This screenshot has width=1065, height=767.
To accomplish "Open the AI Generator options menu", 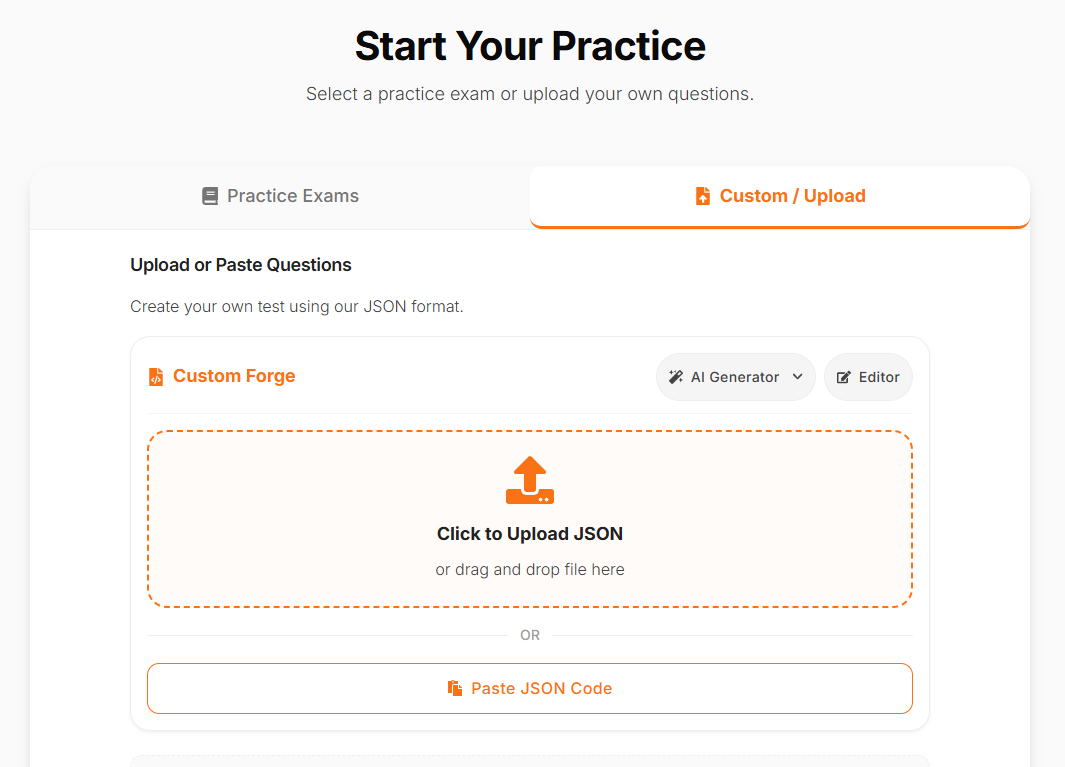I will 735,377.
